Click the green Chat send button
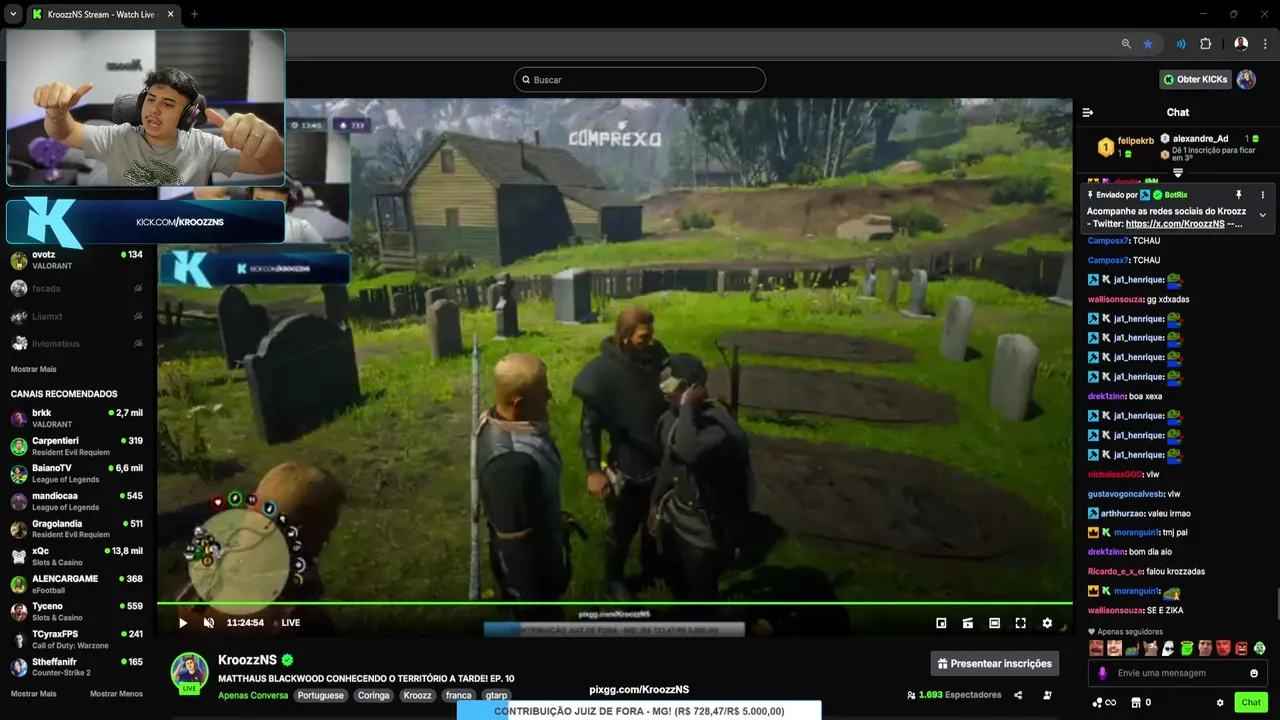1280x720 pixels. click(x=1251, y=702)
